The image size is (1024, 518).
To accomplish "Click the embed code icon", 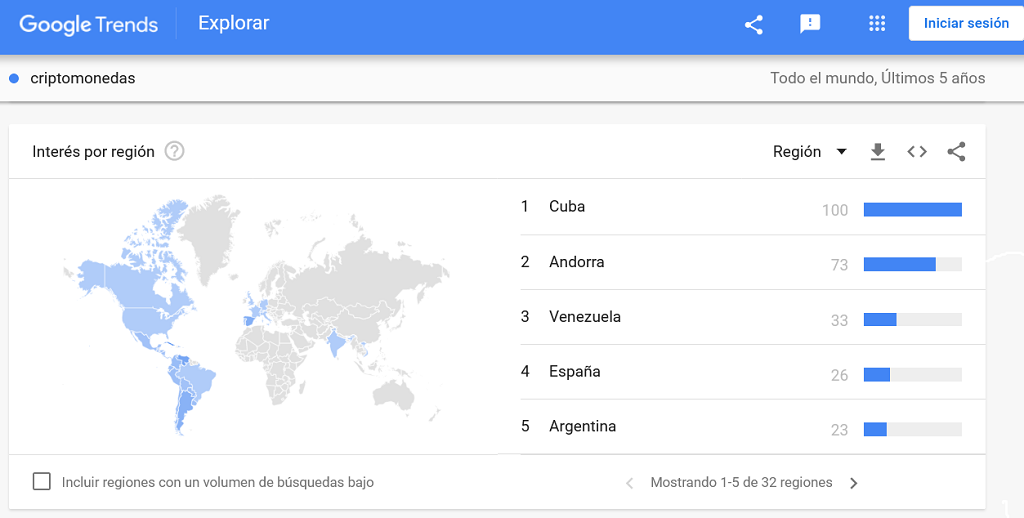I will click(917, 152).
